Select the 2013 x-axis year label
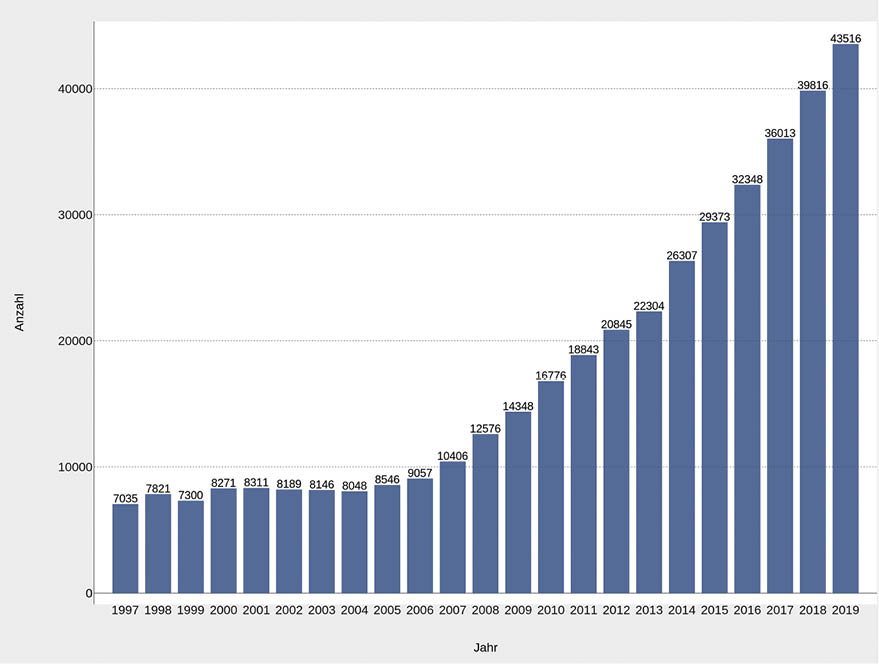This screenshot has width=879, height=664. [x=649, y=610]
